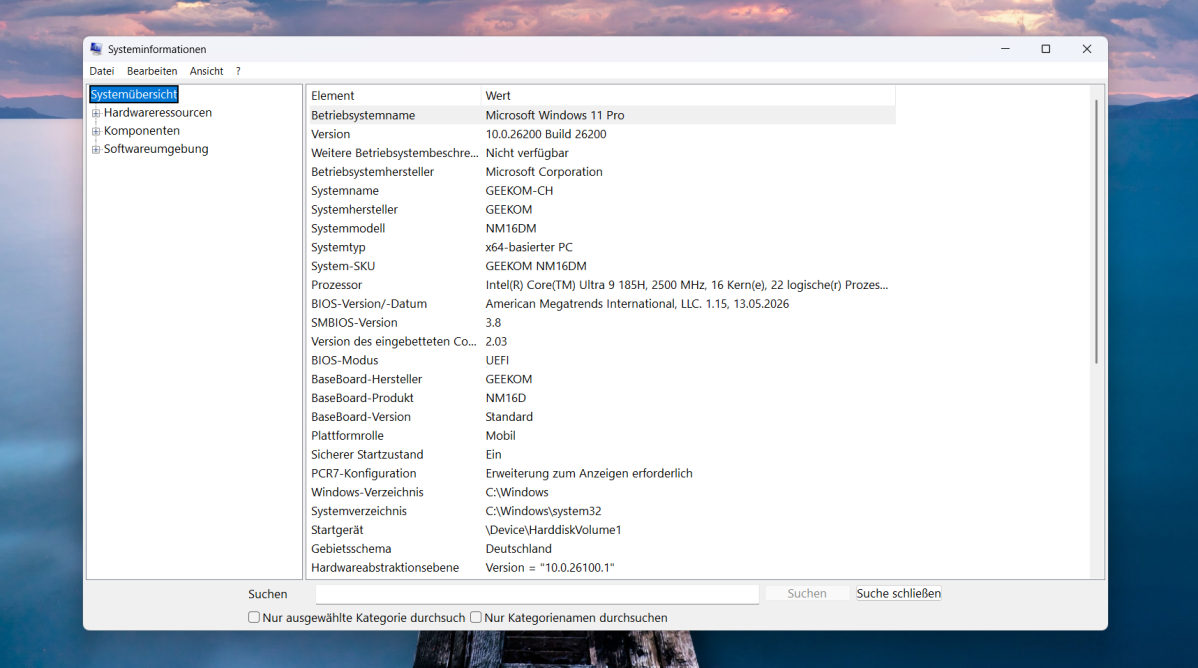This screenshot has width=1198, height=668.
Task: Select the Prozessor row
Action: tap(601, 285)
